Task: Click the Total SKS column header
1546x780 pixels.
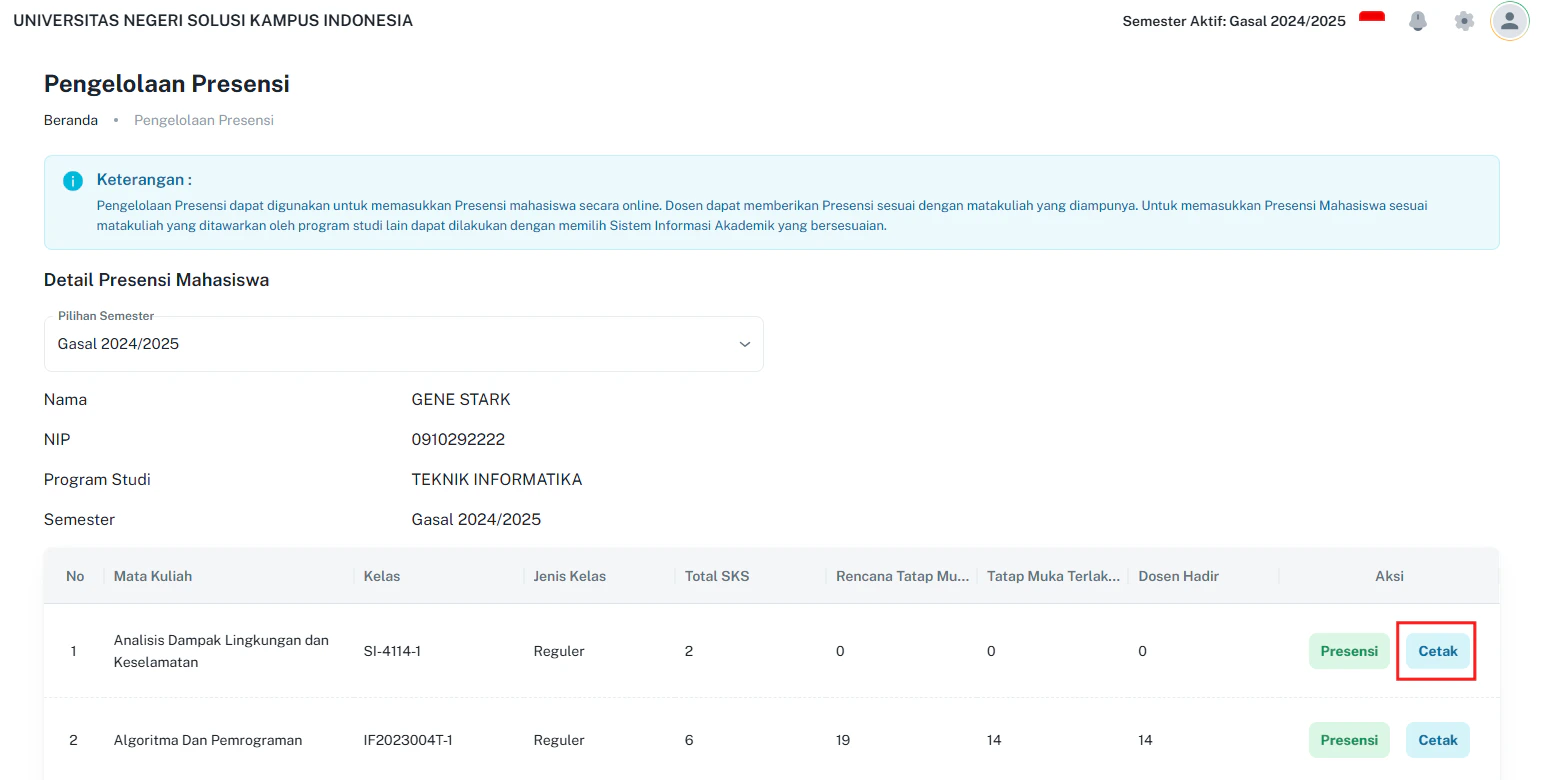Action: (x=717, y=576)
